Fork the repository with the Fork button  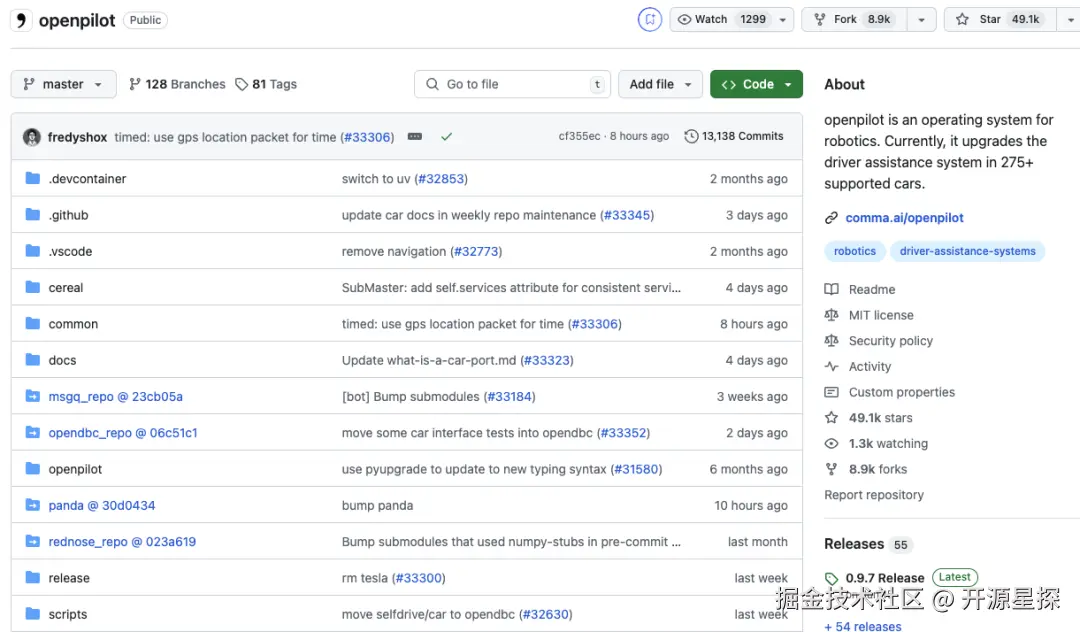854,19
